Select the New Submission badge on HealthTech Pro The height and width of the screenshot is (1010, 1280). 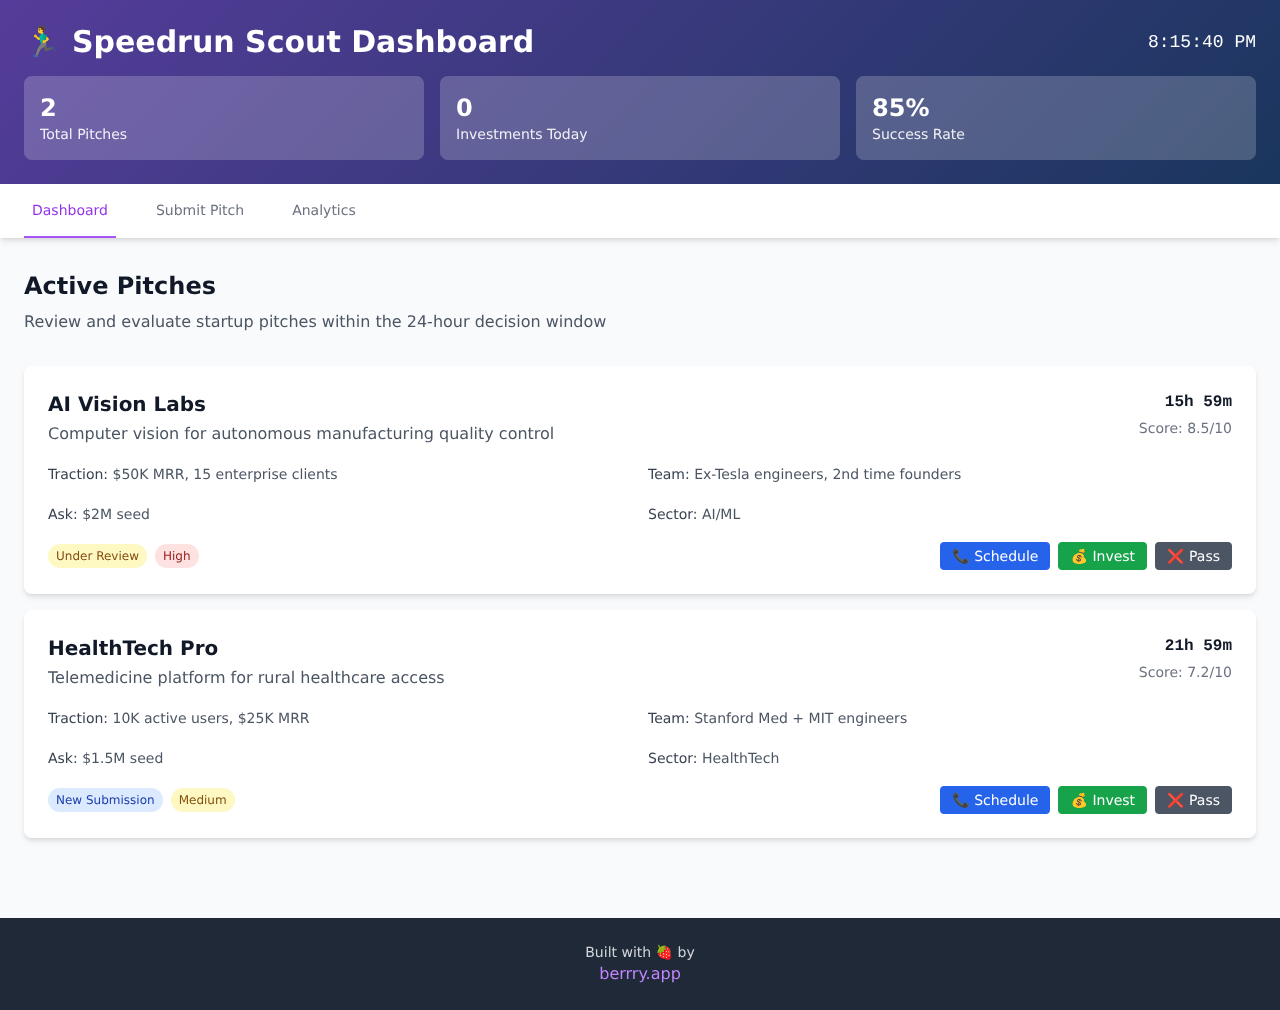(x=105, y=799)
